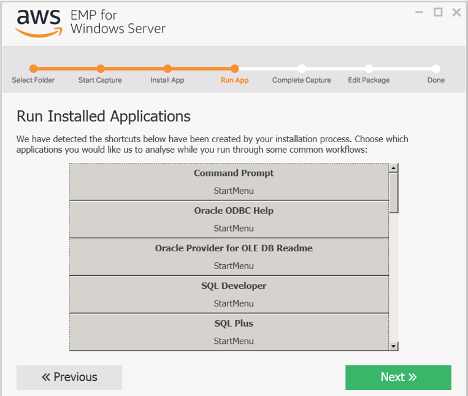Image resolution: width=468 pixels, height=396 pixels.
Task: Click the Install App step marker
Action: click(168, 69)
